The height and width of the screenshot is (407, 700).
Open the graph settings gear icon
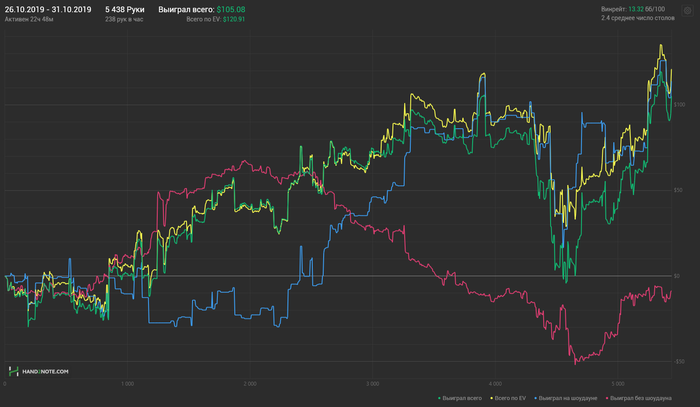[688, 11]
